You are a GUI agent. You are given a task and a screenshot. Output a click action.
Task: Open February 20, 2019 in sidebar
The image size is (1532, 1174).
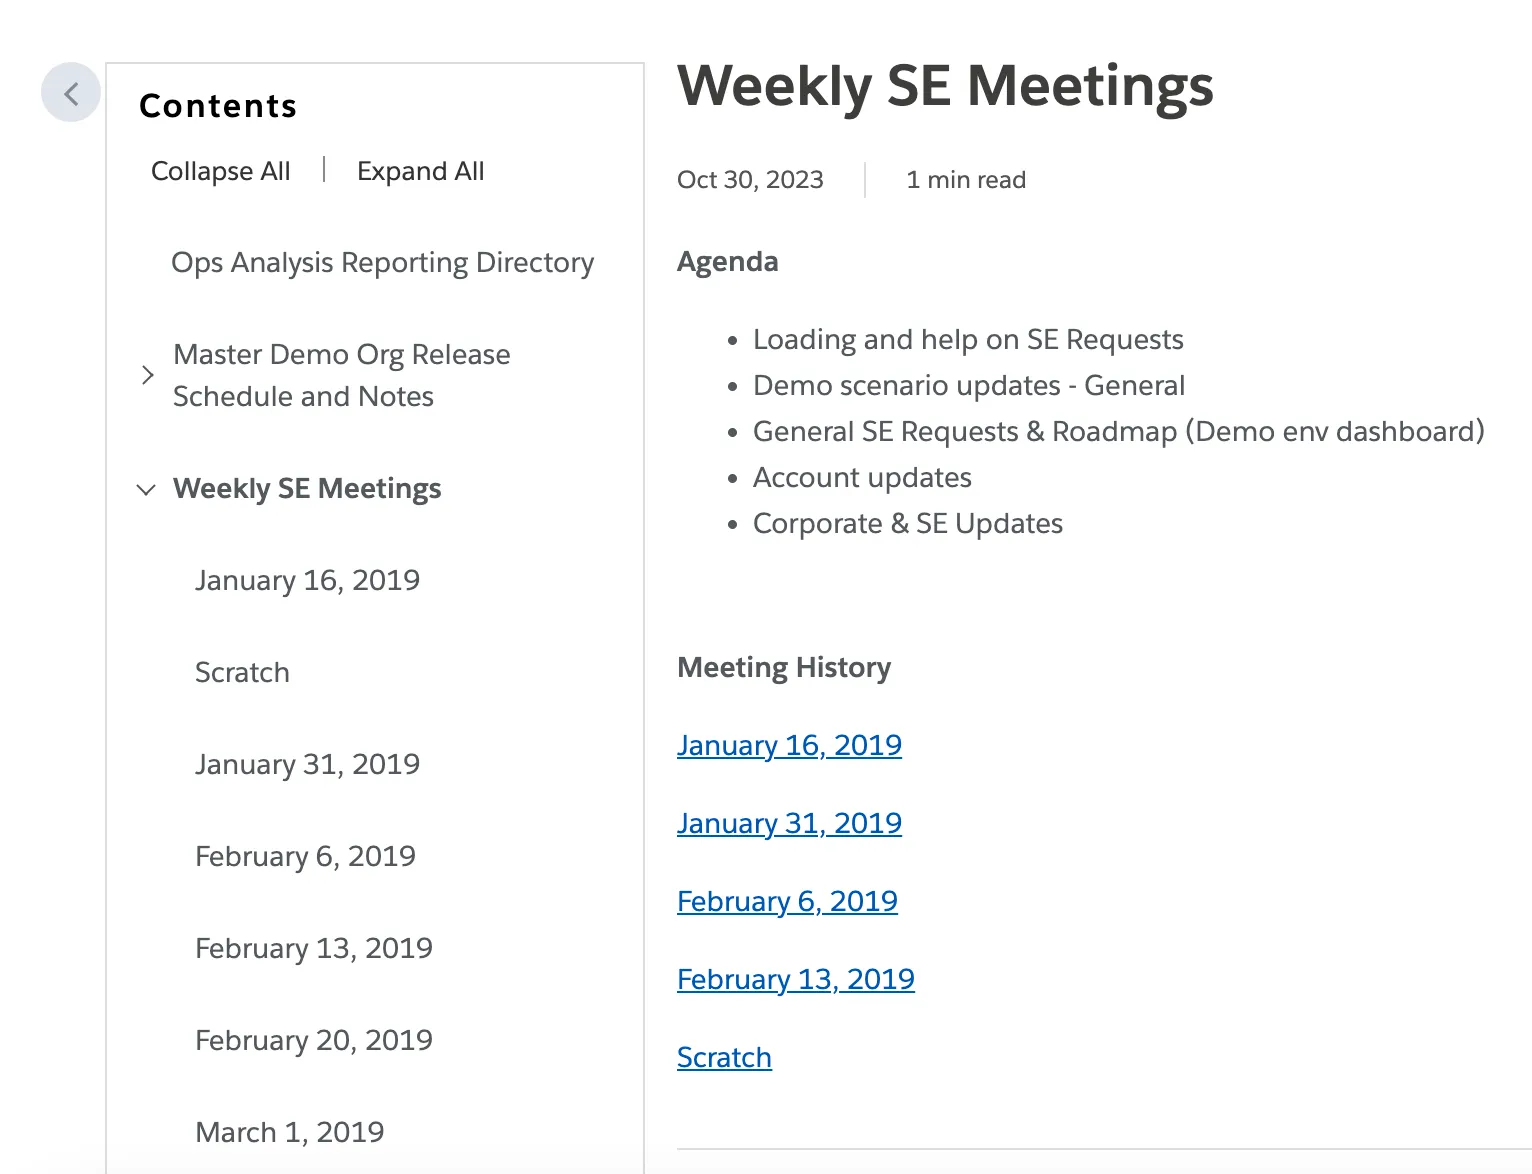pyautogui.click(x=313, y=1040)
